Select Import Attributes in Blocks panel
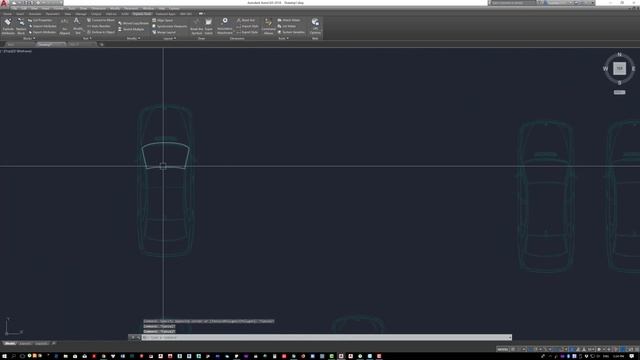640x360 pixels. [42, 26]
